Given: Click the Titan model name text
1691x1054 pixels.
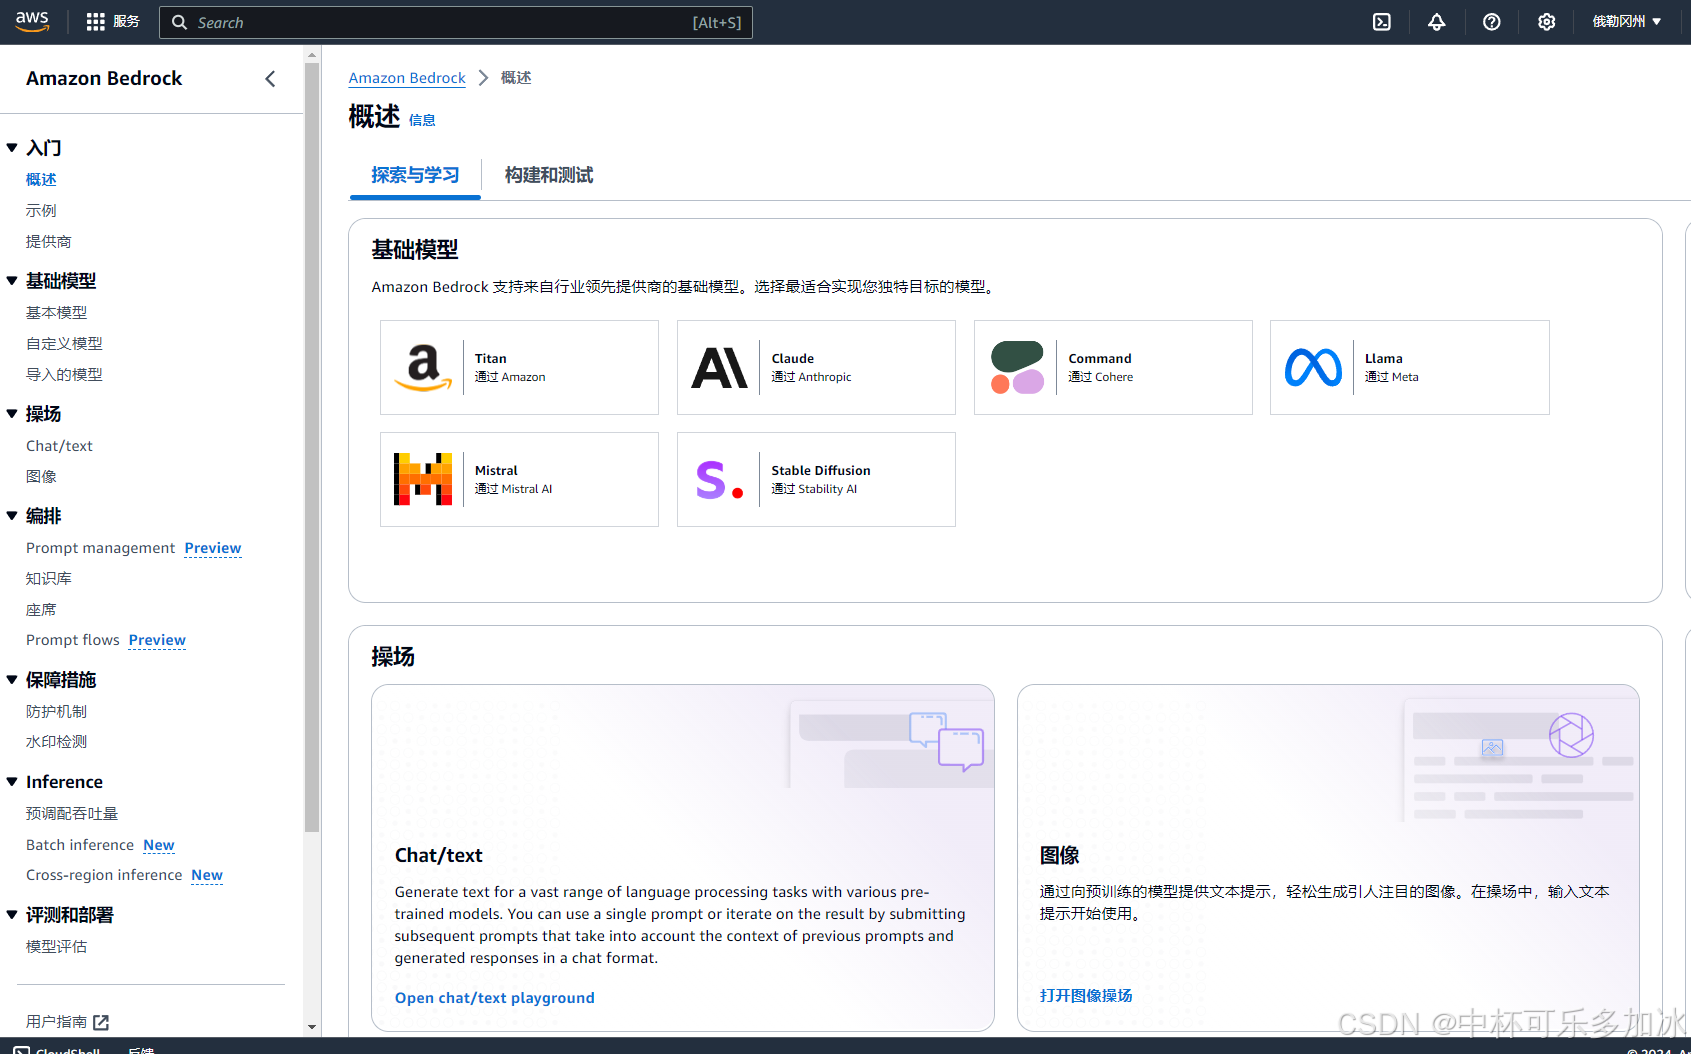Looking at the screenshot, I should coord(491,359).
